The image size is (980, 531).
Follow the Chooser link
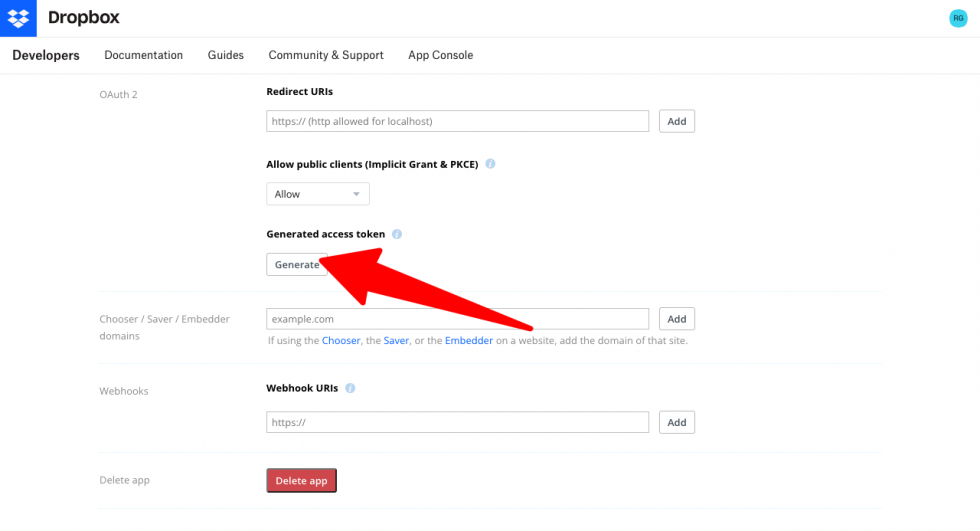341,341
